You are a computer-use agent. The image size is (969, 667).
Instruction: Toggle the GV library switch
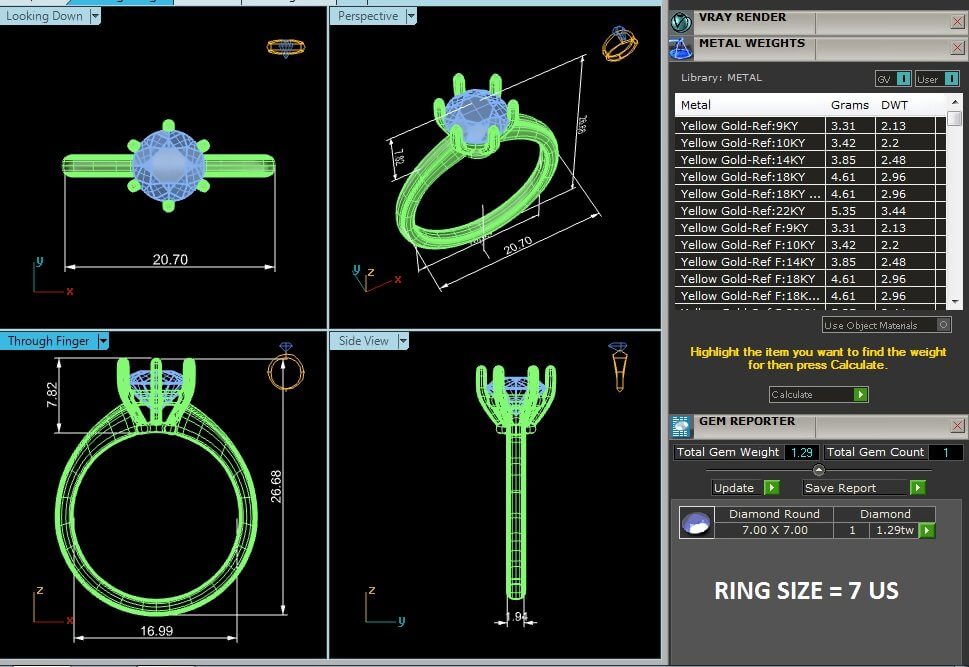tap(904, 79)
